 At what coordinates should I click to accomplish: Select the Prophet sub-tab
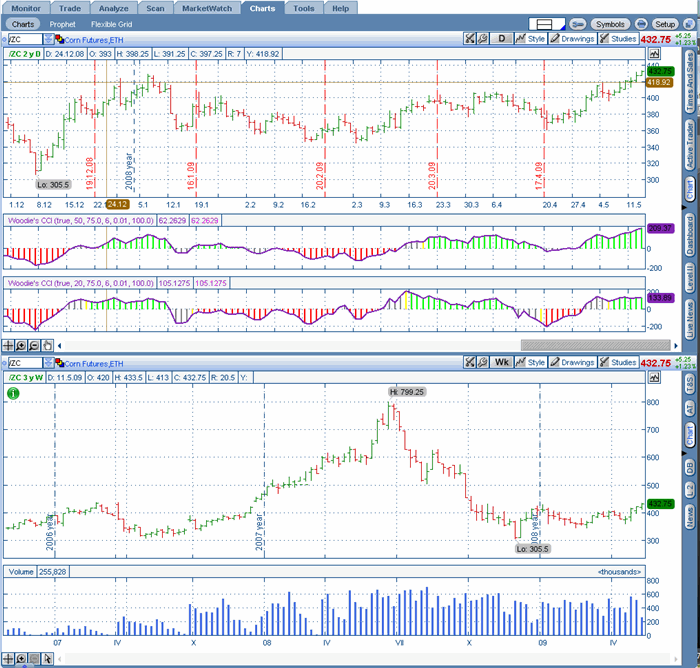[62, 23]
